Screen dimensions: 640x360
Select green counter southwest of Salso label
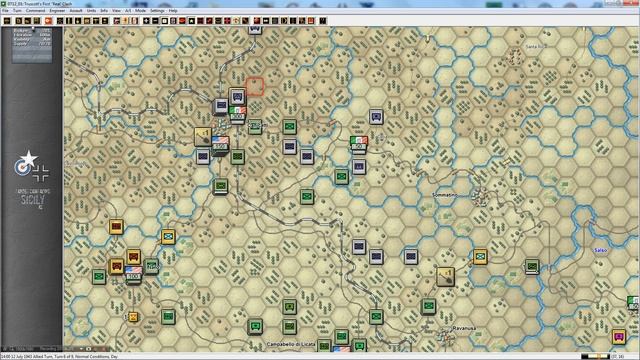click(x=532, y=267)
